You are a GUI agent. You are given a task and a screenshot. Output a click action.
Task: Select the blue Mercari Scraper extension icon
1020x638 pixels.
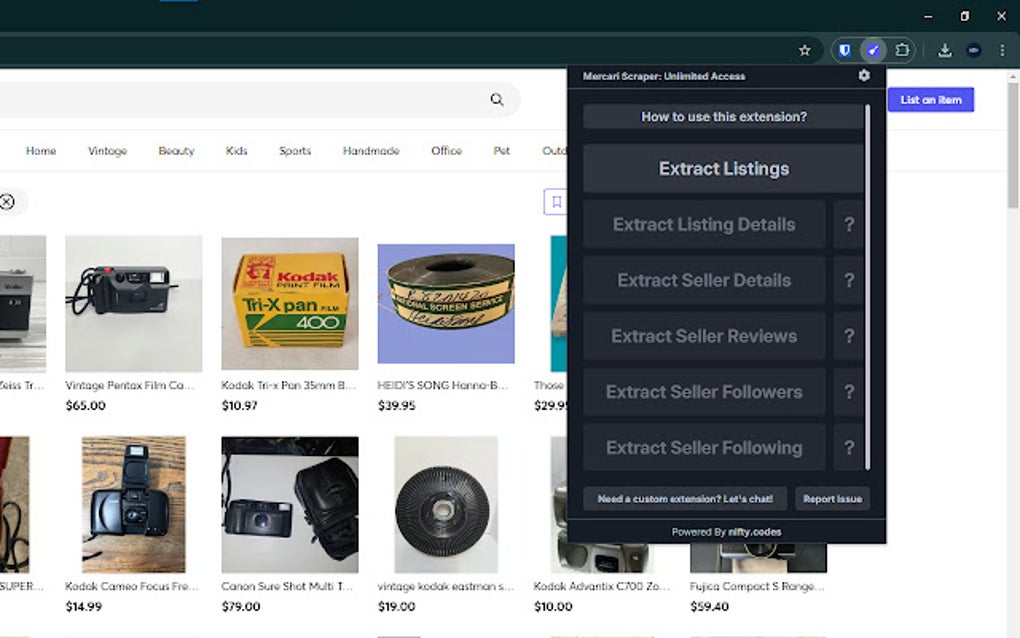(872, 49)
